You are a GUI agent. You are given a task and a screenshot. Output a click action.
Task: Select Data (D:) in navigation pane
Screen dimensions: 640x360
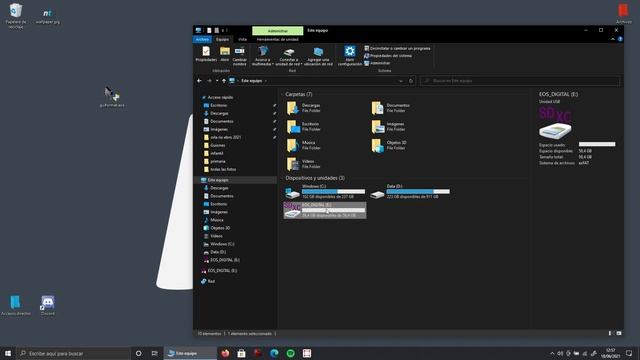pos(218,252)
